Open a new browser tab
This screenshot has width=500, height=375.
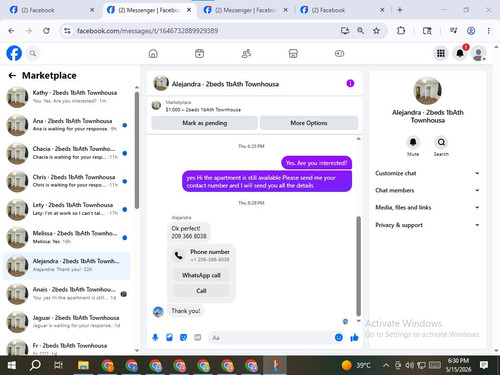coord(400,10)
